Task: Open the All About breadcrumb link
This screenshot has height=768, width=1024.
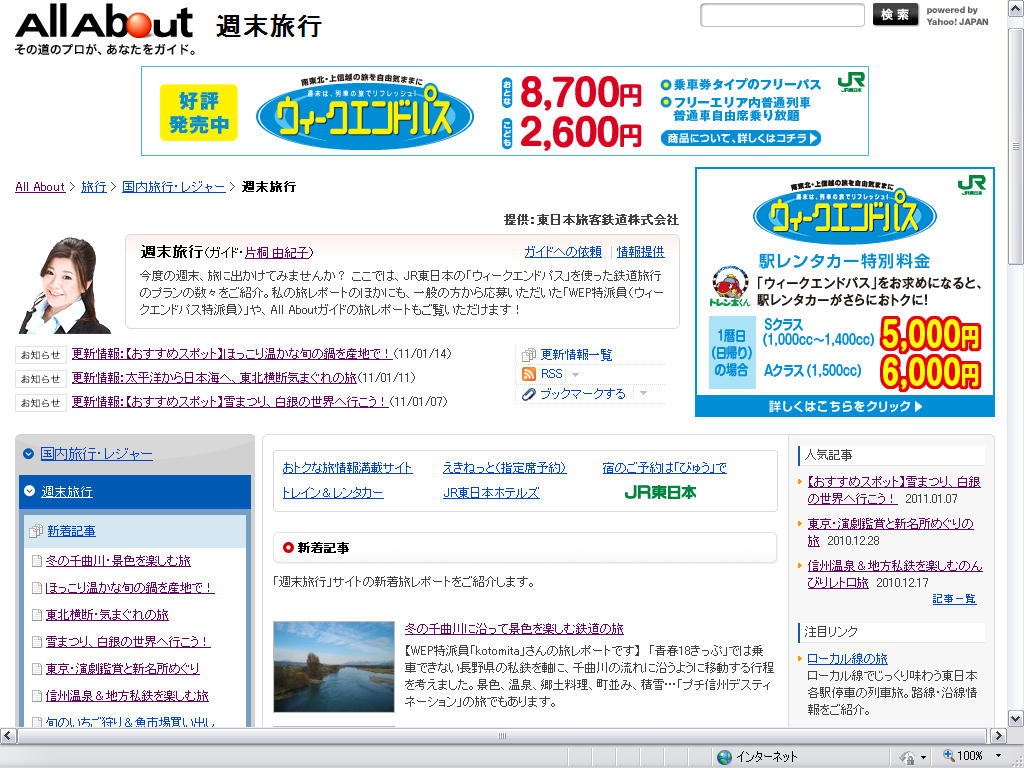Action: point(40,187)
